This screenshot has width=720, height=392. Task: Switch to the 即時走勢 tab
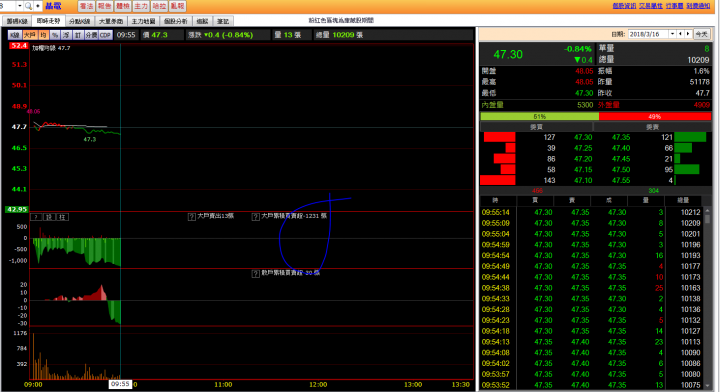tap(49, 21)
